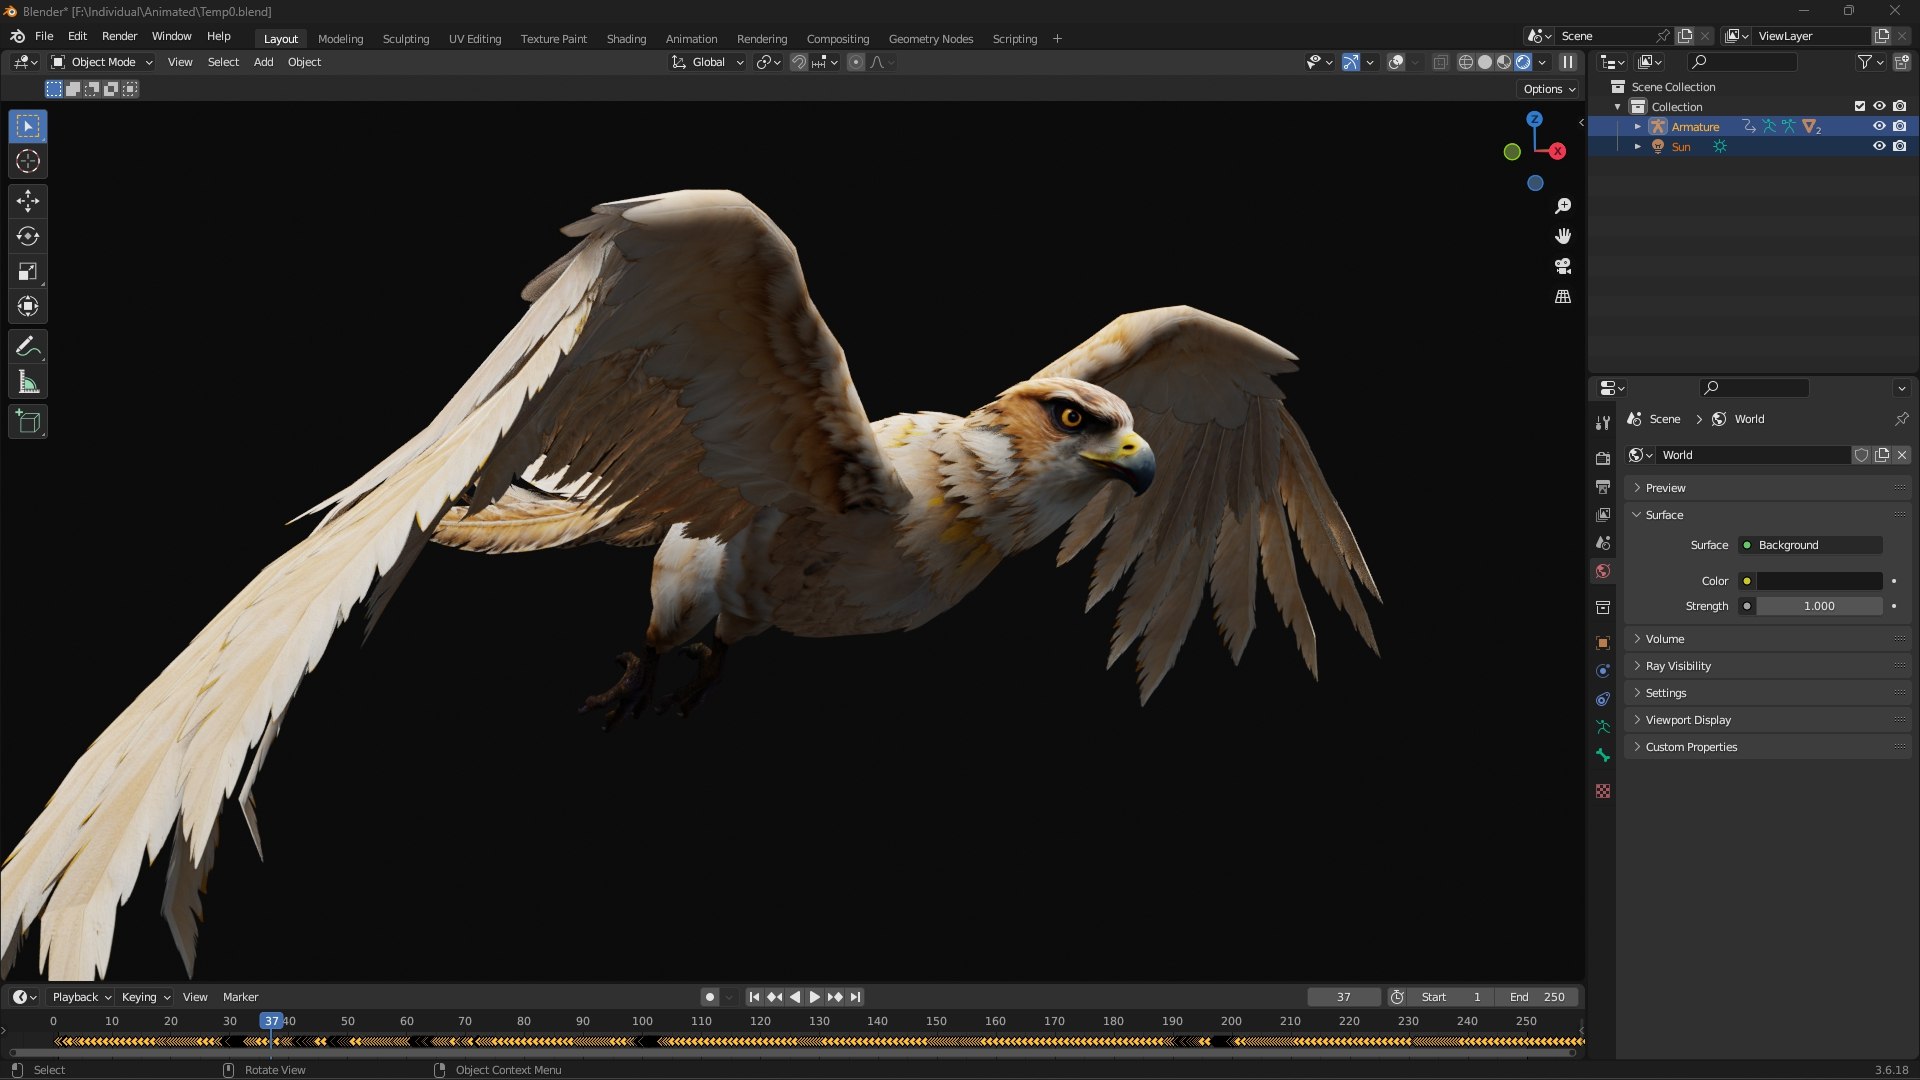Open the Physics properties tab
Image resolution: width=1920 pixels, height=1080 pixels.
1603,671
